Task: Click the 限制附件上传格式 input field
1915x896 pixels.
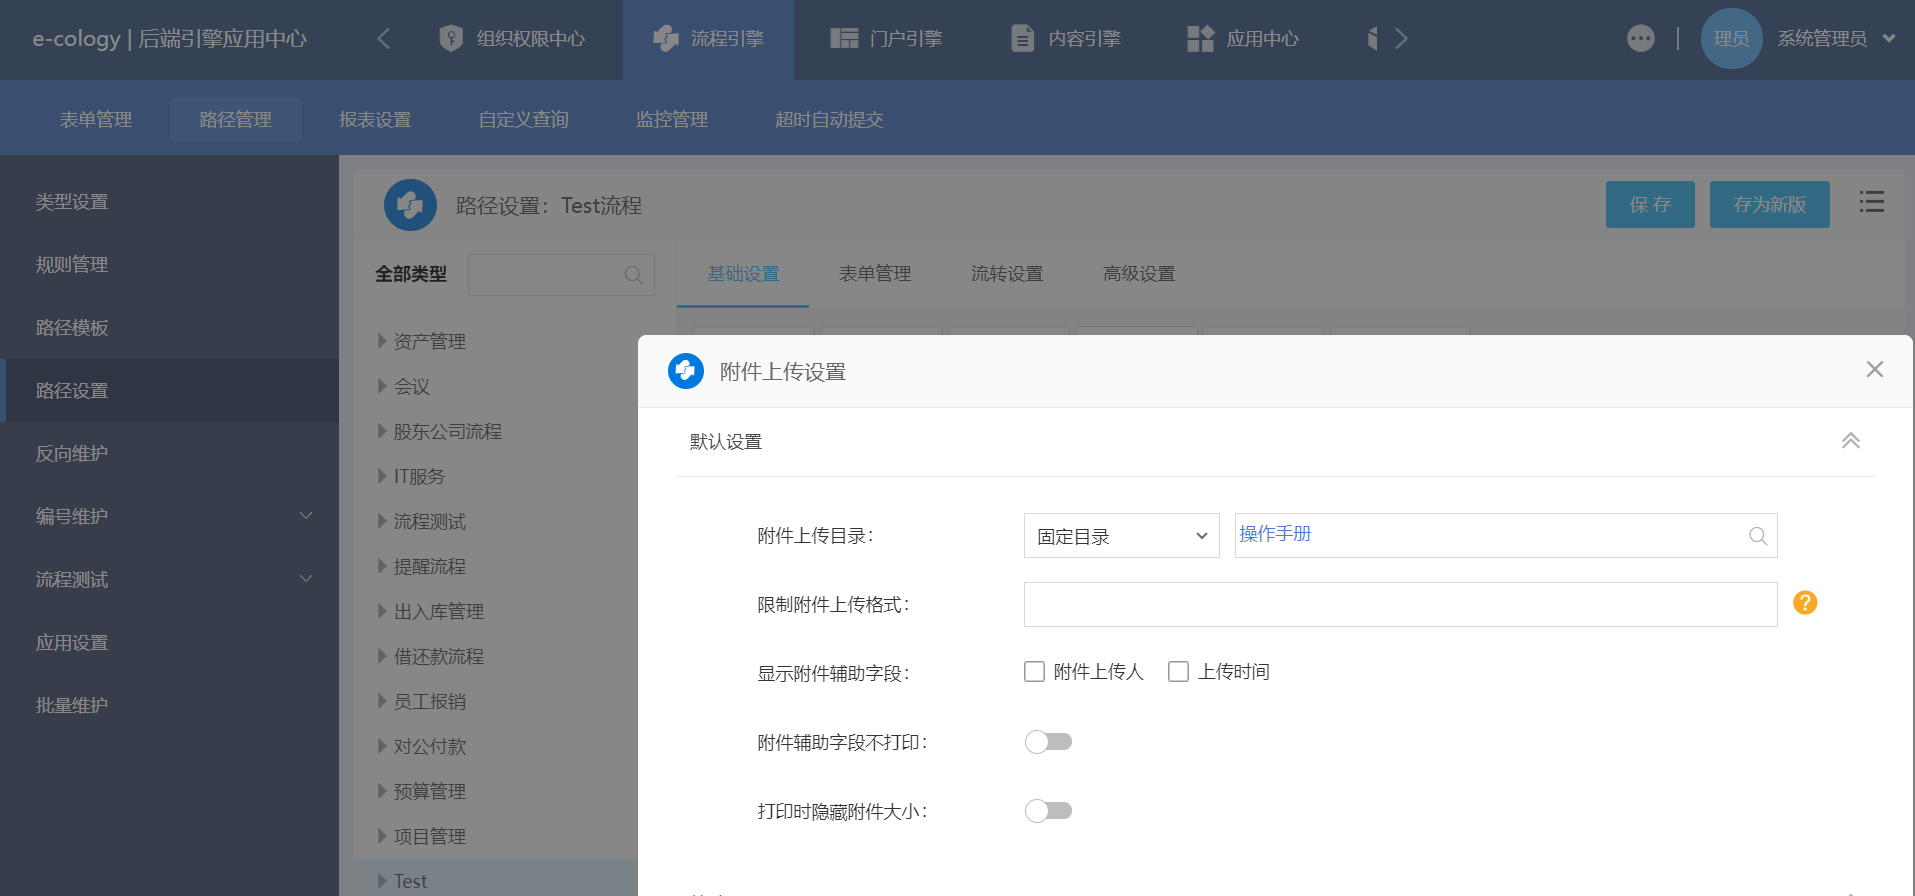Action: tap(1400, 604)
